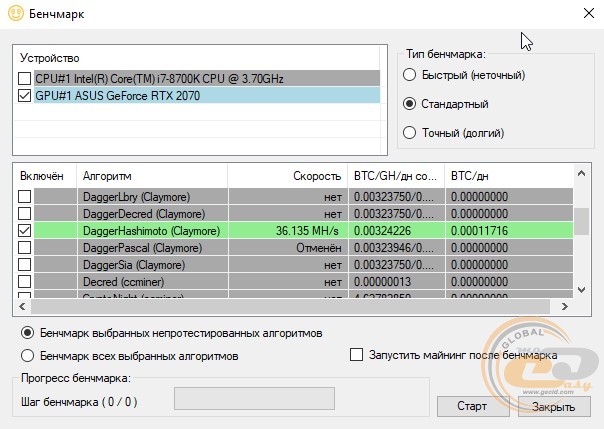
Task: Select DaggerSia (Claymore) row name
Action: coord(134,265)
